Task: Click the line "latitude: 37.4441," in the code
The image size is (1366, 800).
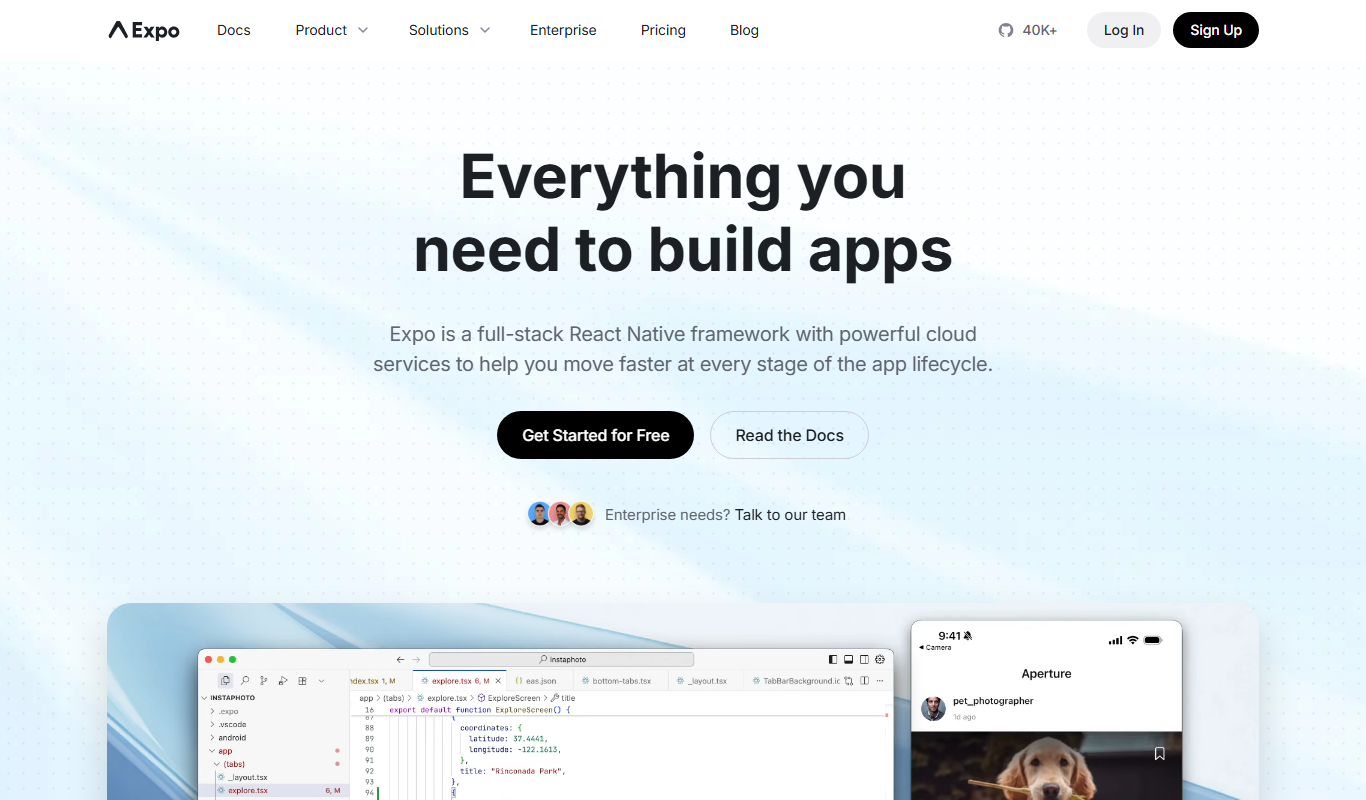Action: (508, 738)
